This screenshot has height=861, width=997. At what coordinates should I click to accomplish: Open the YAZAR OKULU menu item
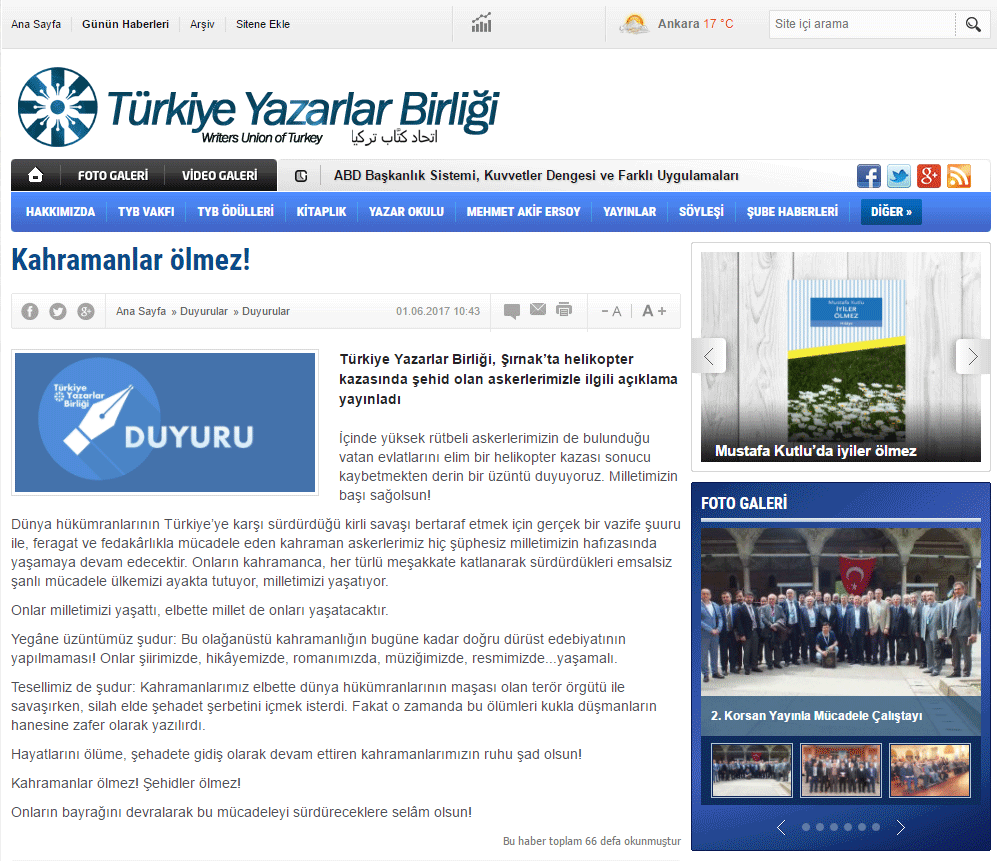[406, 212]
